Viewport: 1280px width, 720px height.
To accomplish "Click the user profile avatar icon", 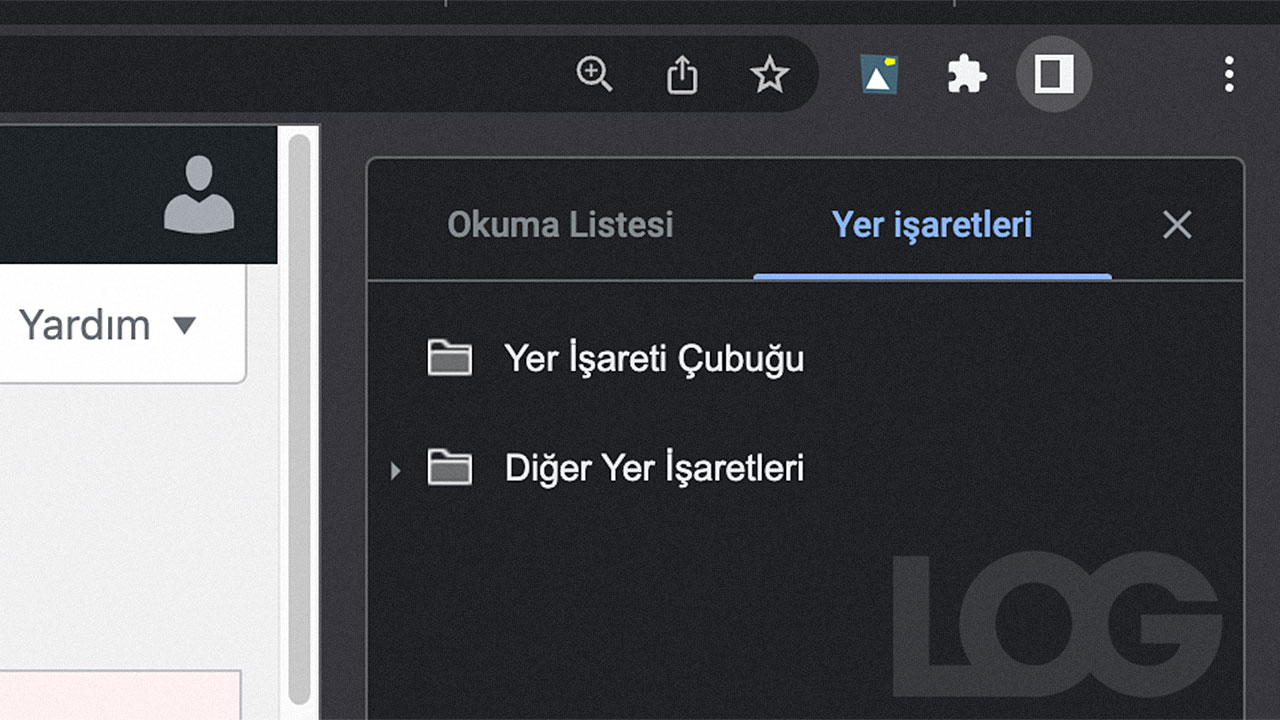I will tap(199, 194).
